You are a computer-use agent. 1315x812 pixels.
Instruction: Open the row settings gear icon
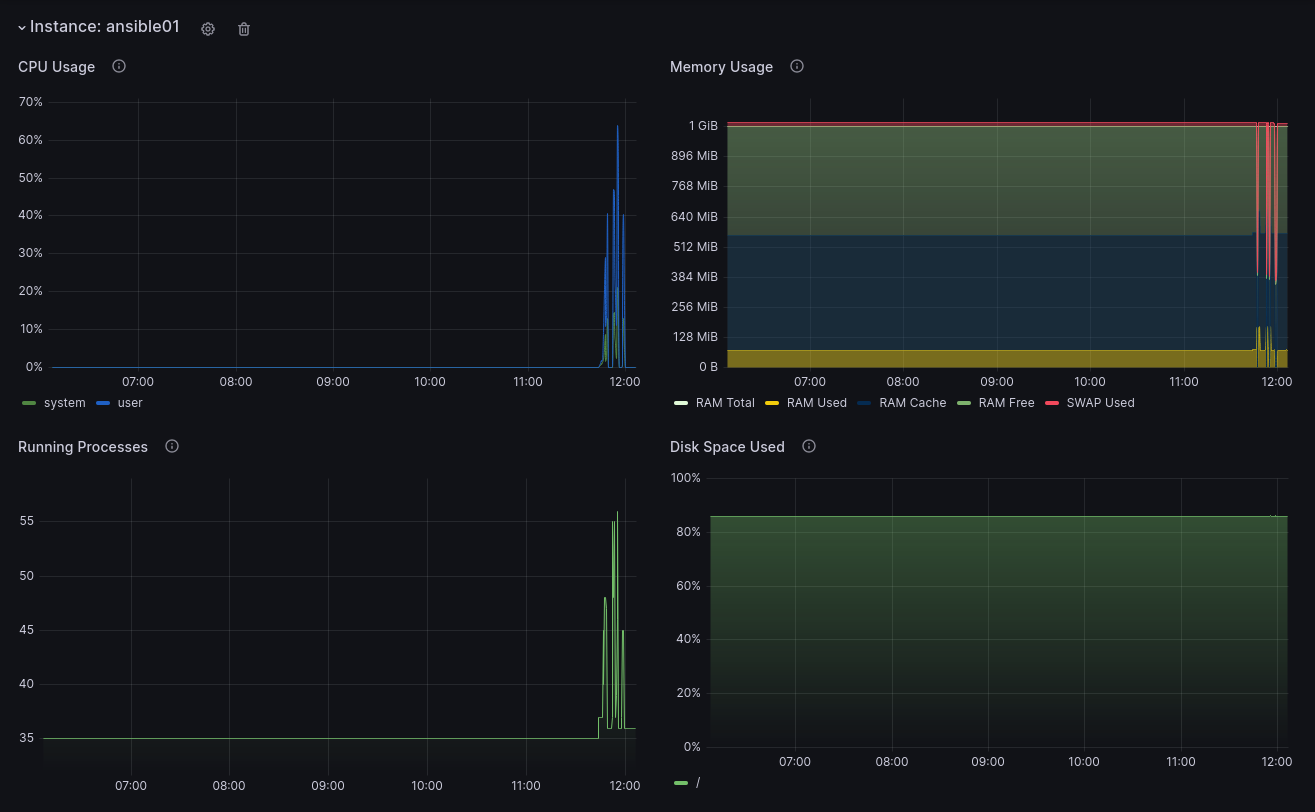207,28
